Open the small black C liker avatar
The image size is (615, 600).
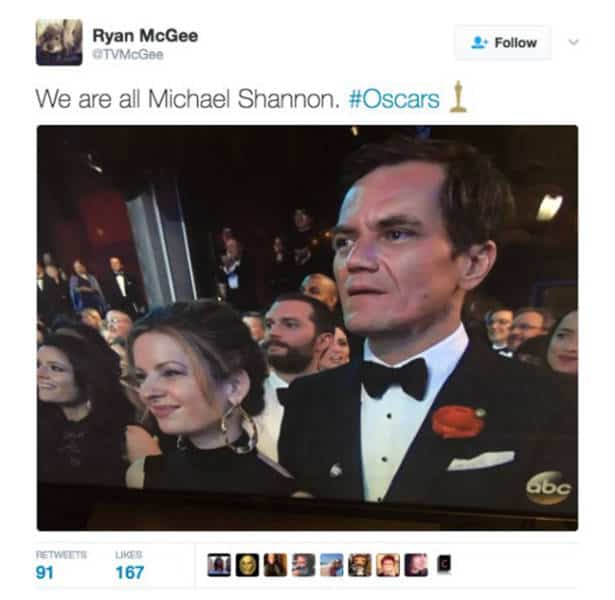(x=444, y=564)
